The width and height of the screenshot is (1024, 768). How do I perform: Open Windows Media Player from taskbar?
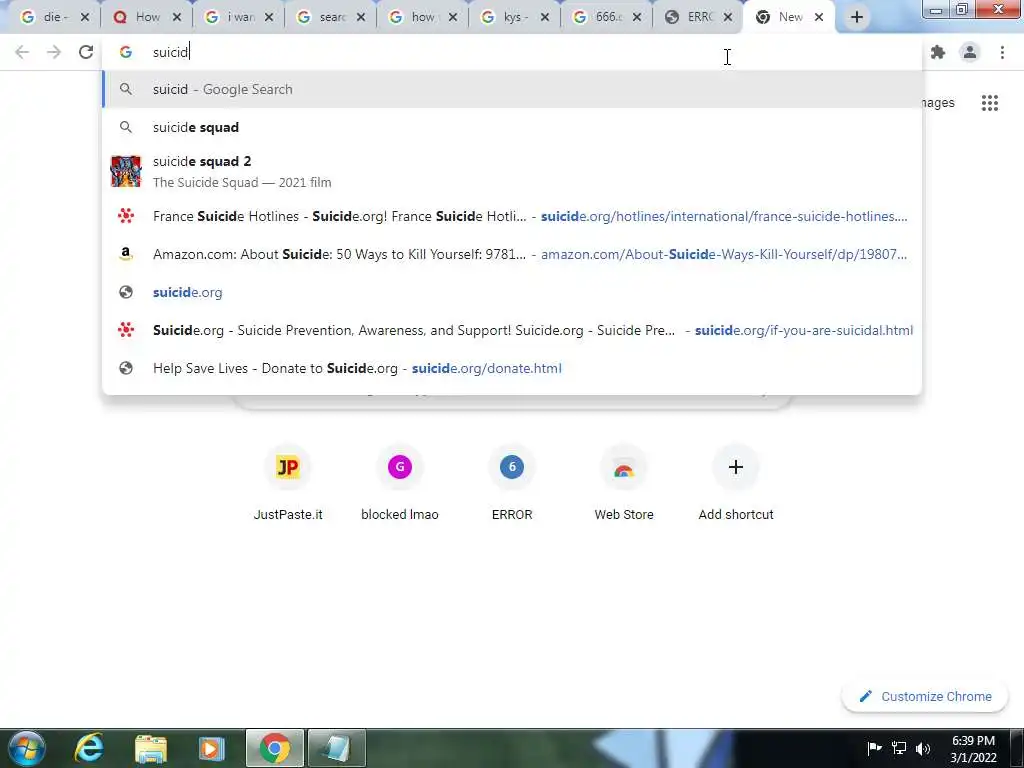211,748
